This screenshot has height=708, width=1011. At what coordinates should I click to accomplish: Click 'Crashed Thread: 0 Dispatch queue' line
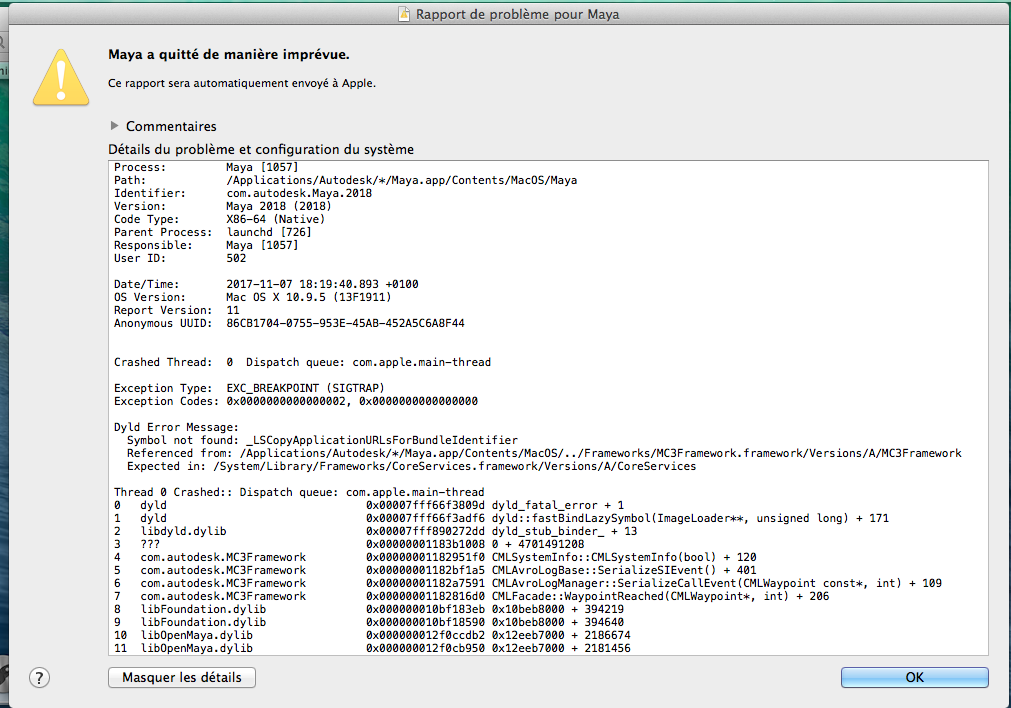(302, 362)
